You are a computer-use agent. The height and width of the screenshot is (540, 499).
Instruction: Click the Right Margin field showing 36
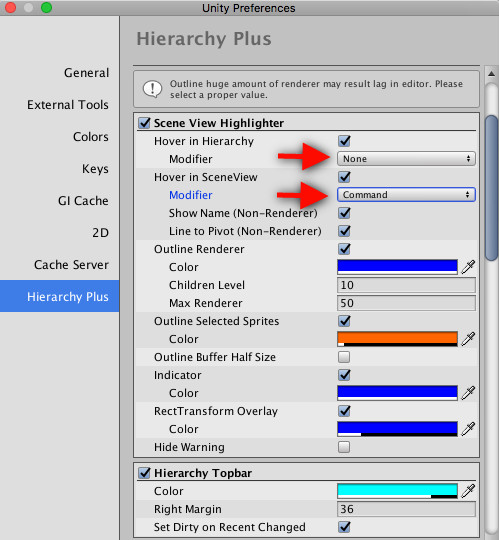[x=406, y=509]
